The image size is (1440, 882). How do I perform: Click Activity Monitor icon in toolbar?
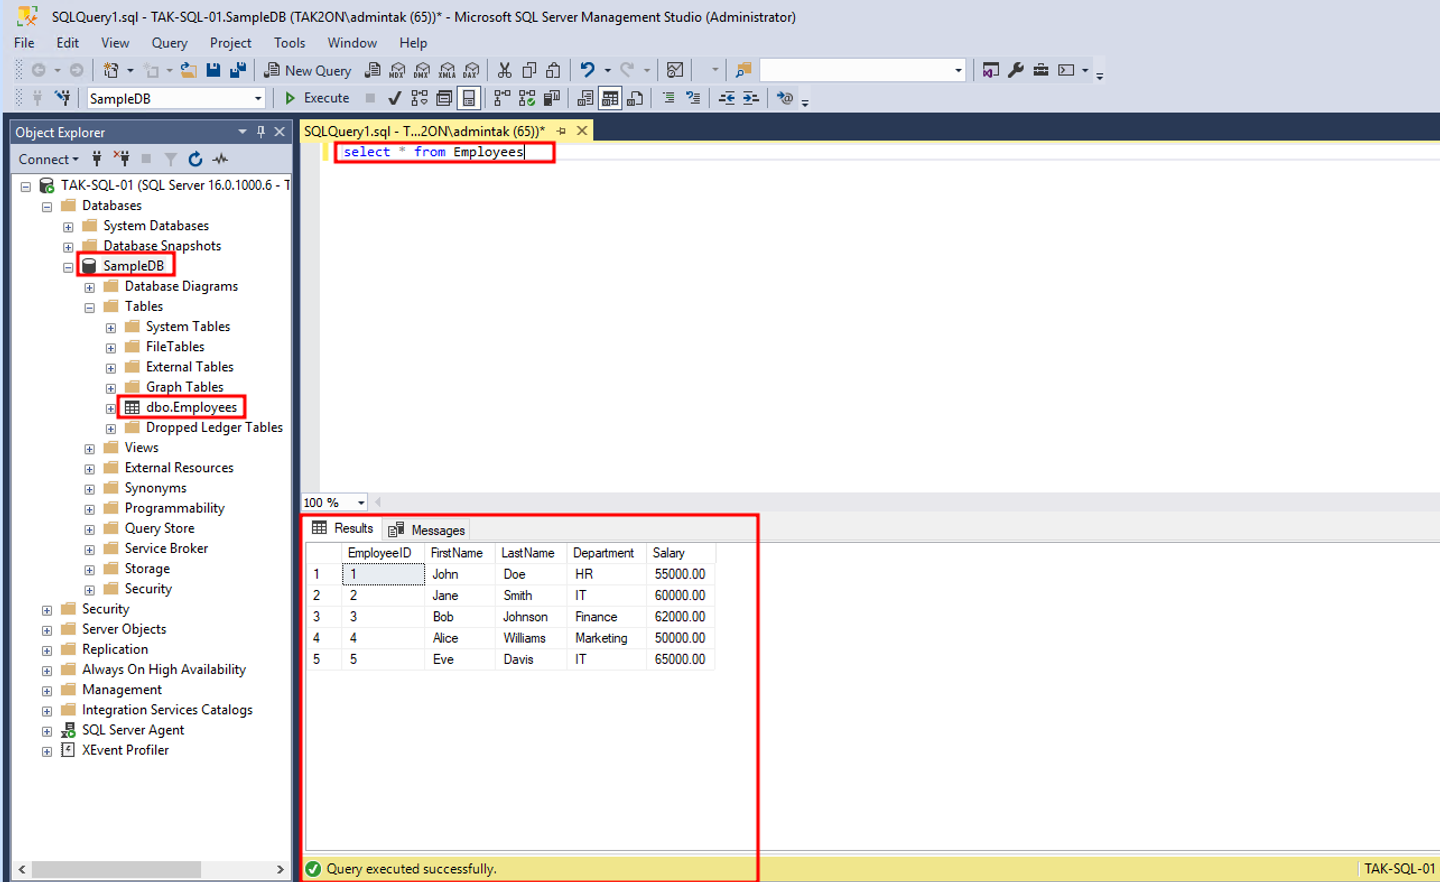pos(676,70)
